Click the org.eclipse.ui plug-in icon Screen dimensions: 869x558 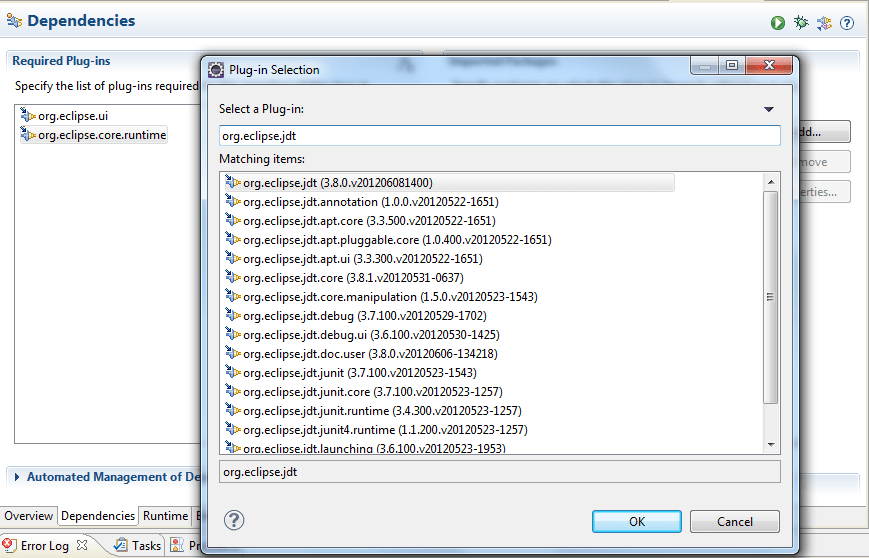28,115
